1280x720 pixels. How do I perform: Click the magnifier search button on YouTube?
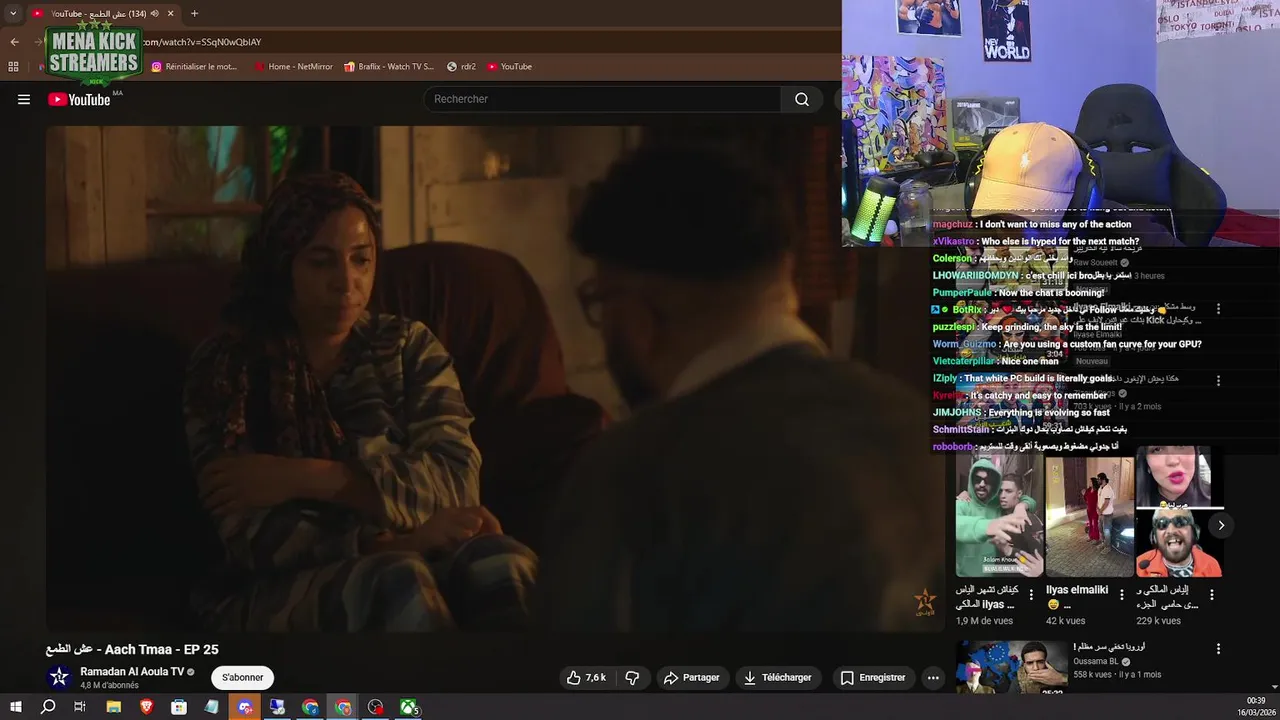tap(802, 99)
